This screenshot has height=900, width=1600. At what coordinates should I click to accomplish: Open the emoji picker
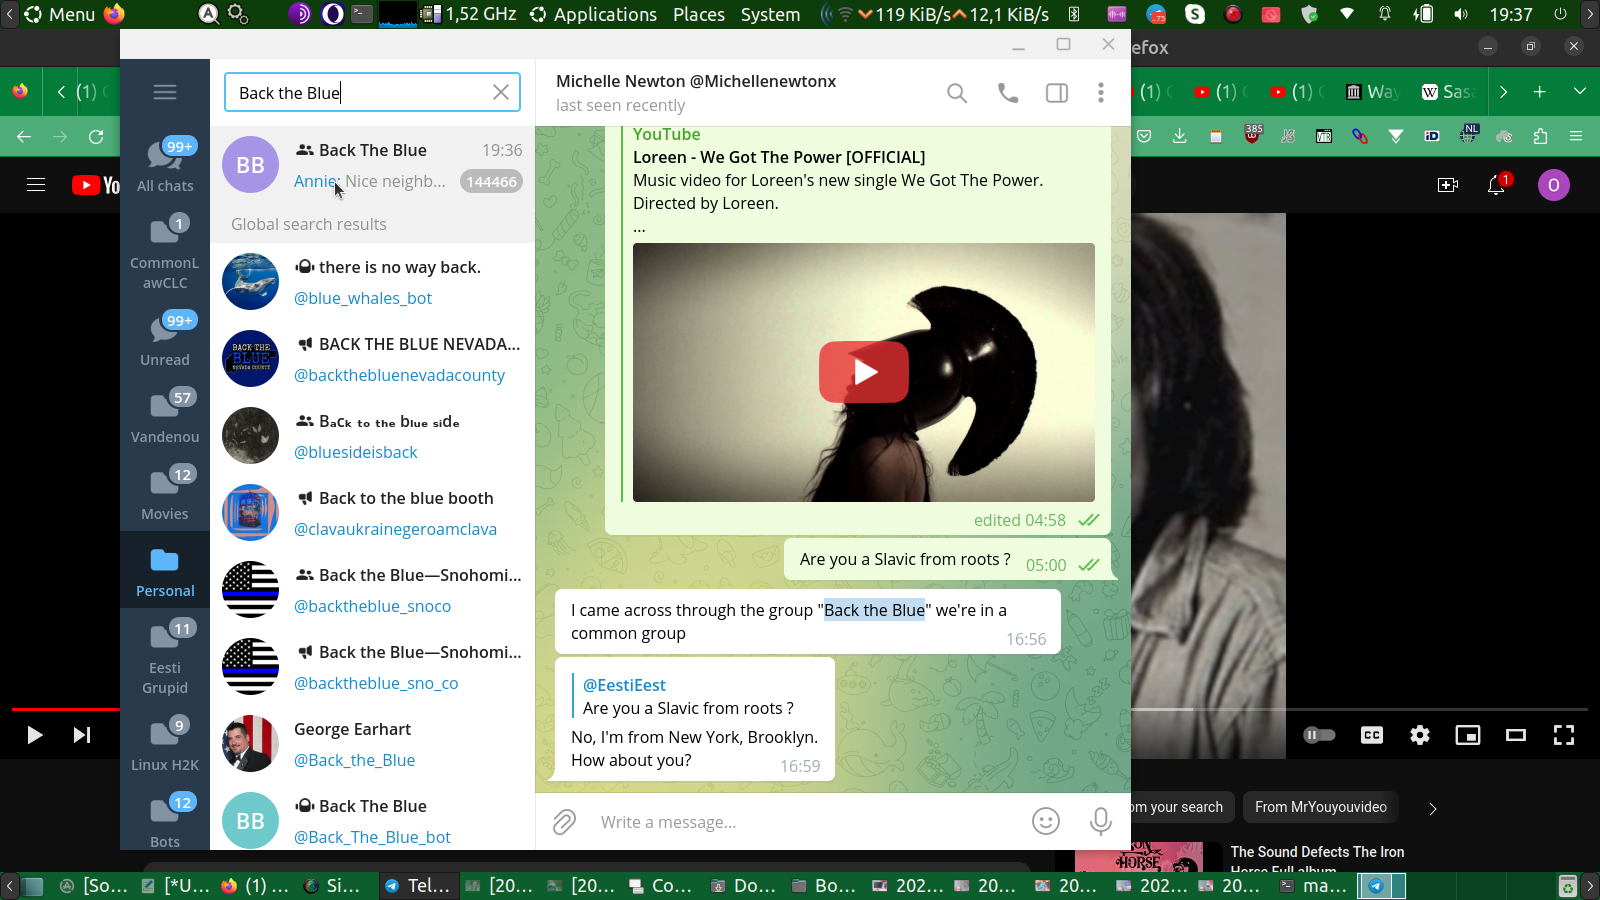[1046, 821]
